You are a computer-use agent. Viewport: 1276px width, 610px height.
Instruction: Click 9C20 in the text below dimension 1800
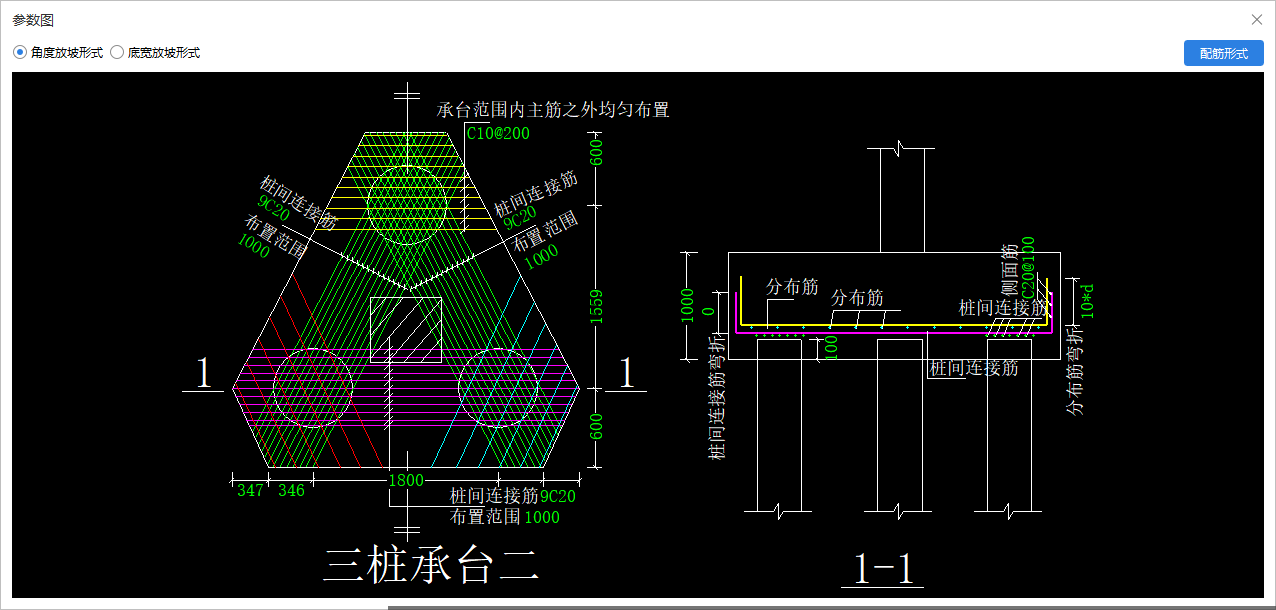[x=558, y=495]
